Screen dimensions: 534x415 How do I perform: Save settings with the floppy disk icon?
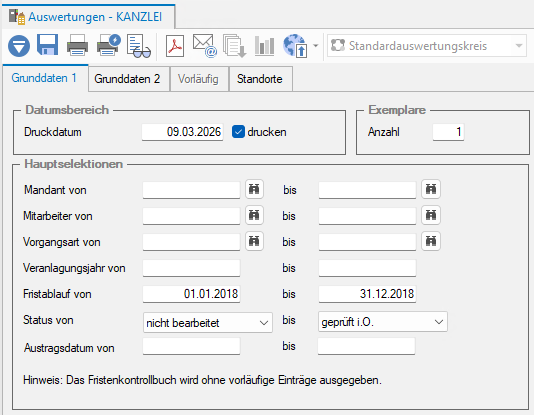pyautogui.click(x=47, y=45)
